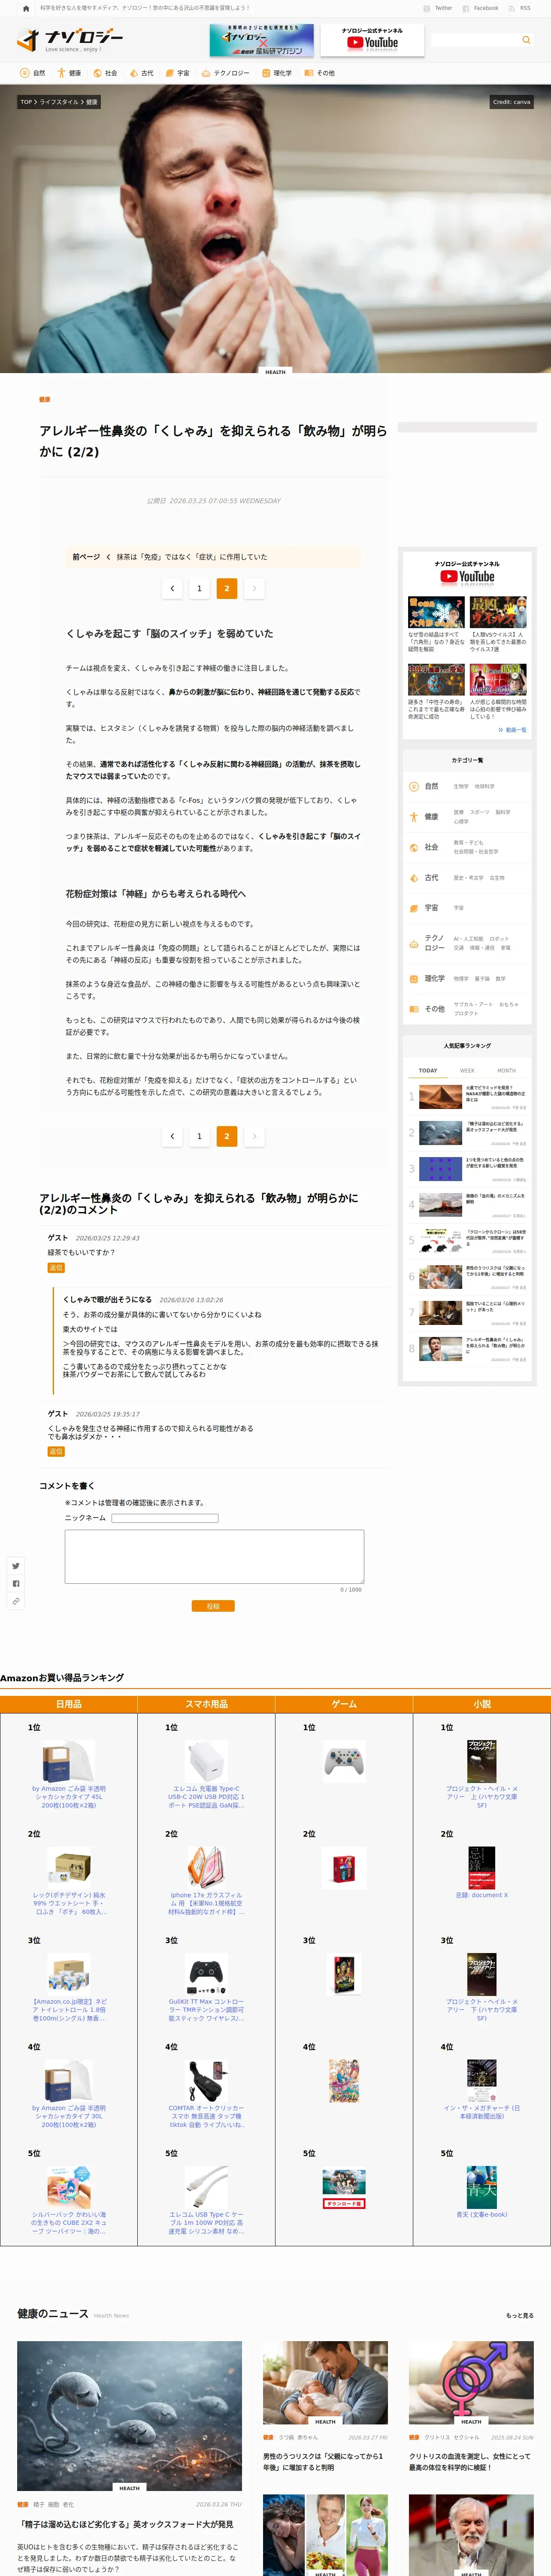The height and width of the screenshot is (2576, 551).
Task: Select 宇宙 in the top navigation bar
Action: pos(177,73)
